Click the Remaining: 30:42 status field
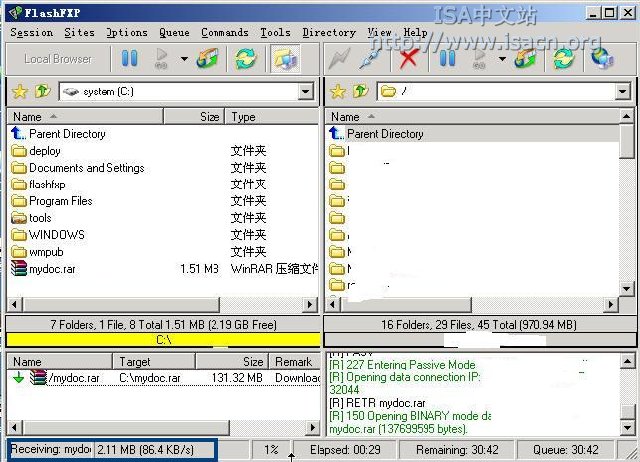 (x=457, y=450)
